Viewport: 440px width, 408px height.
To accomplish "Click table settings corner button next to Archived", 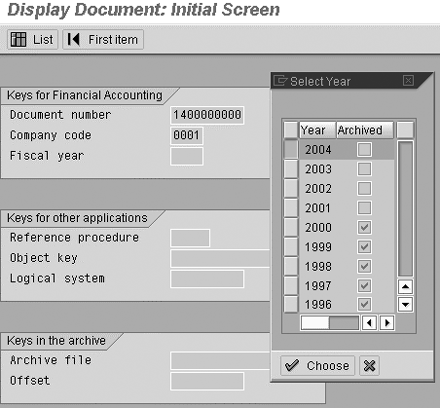I will click(x=405, y=130).
